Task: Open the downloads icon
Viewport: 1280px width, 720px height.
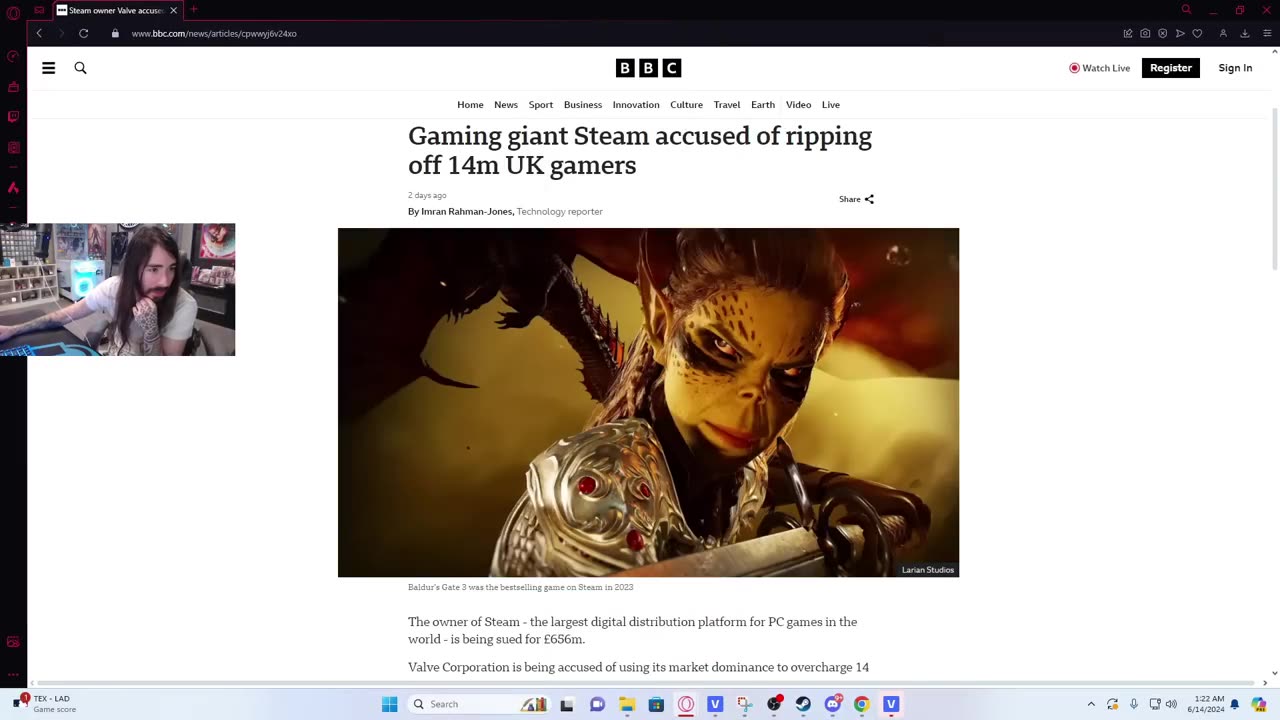Action: 1245,33
